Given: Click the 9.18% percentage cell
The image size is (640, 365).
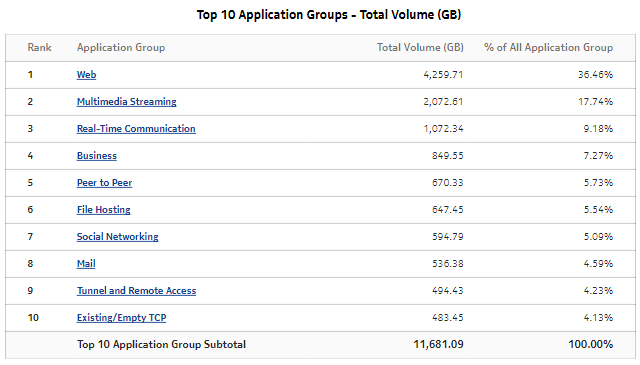Looking at the screenshot, I should coord(598,129).
